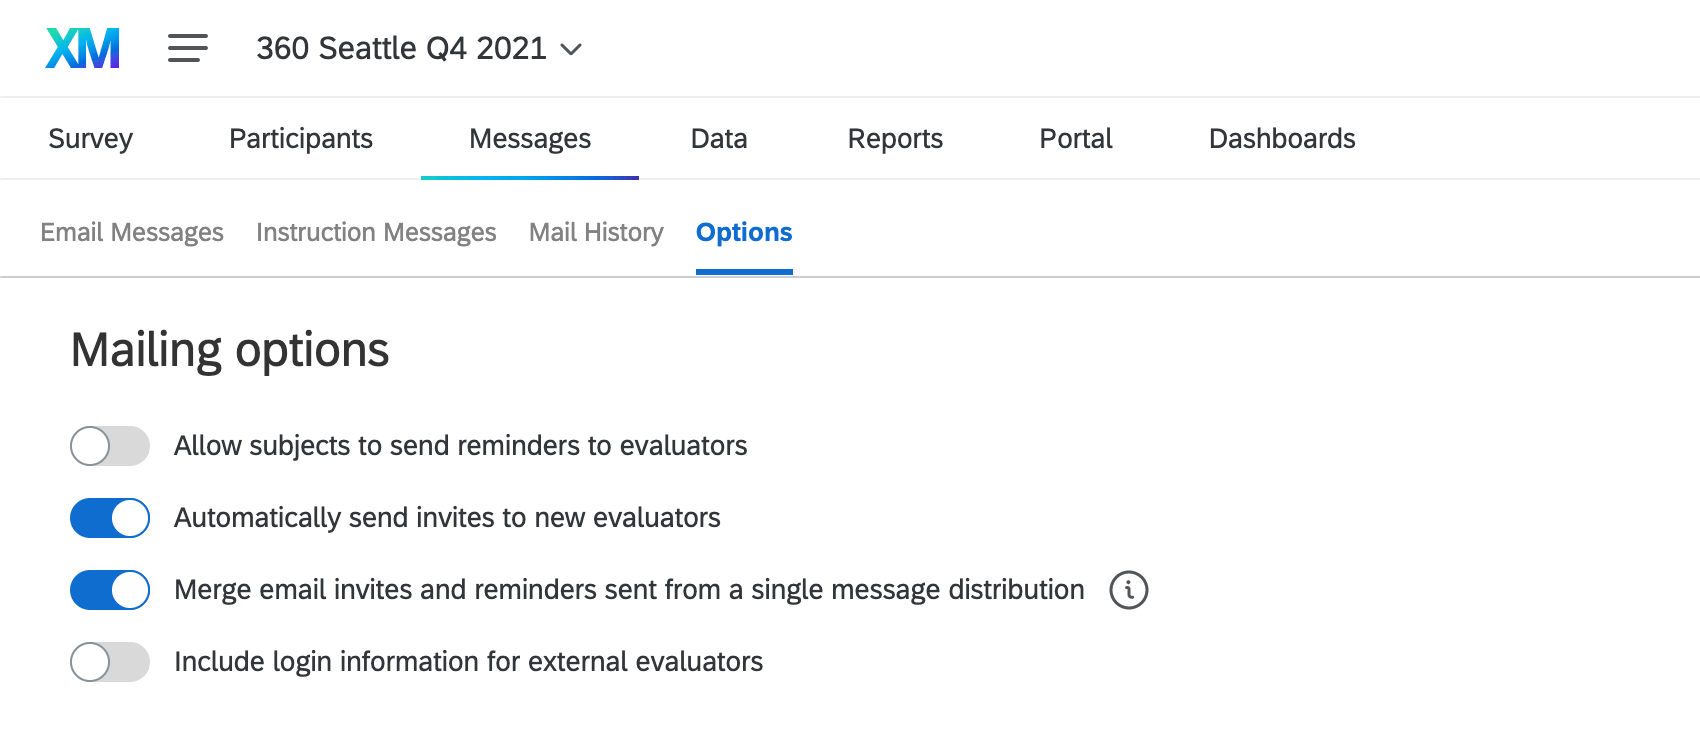This screenshot has height=744, width=1700.
Task: Select the Messages tab
Action: tap(530, 138)
